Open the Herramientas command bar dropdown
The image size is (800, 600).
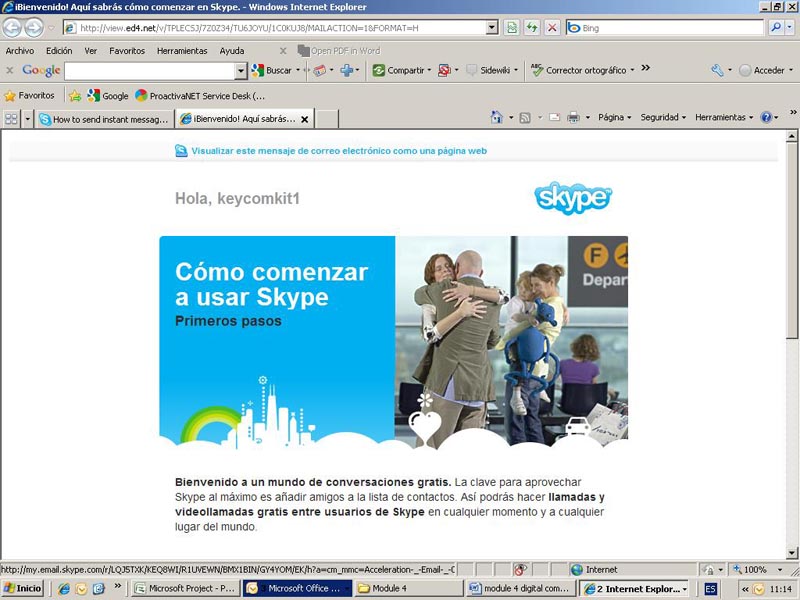723,117
